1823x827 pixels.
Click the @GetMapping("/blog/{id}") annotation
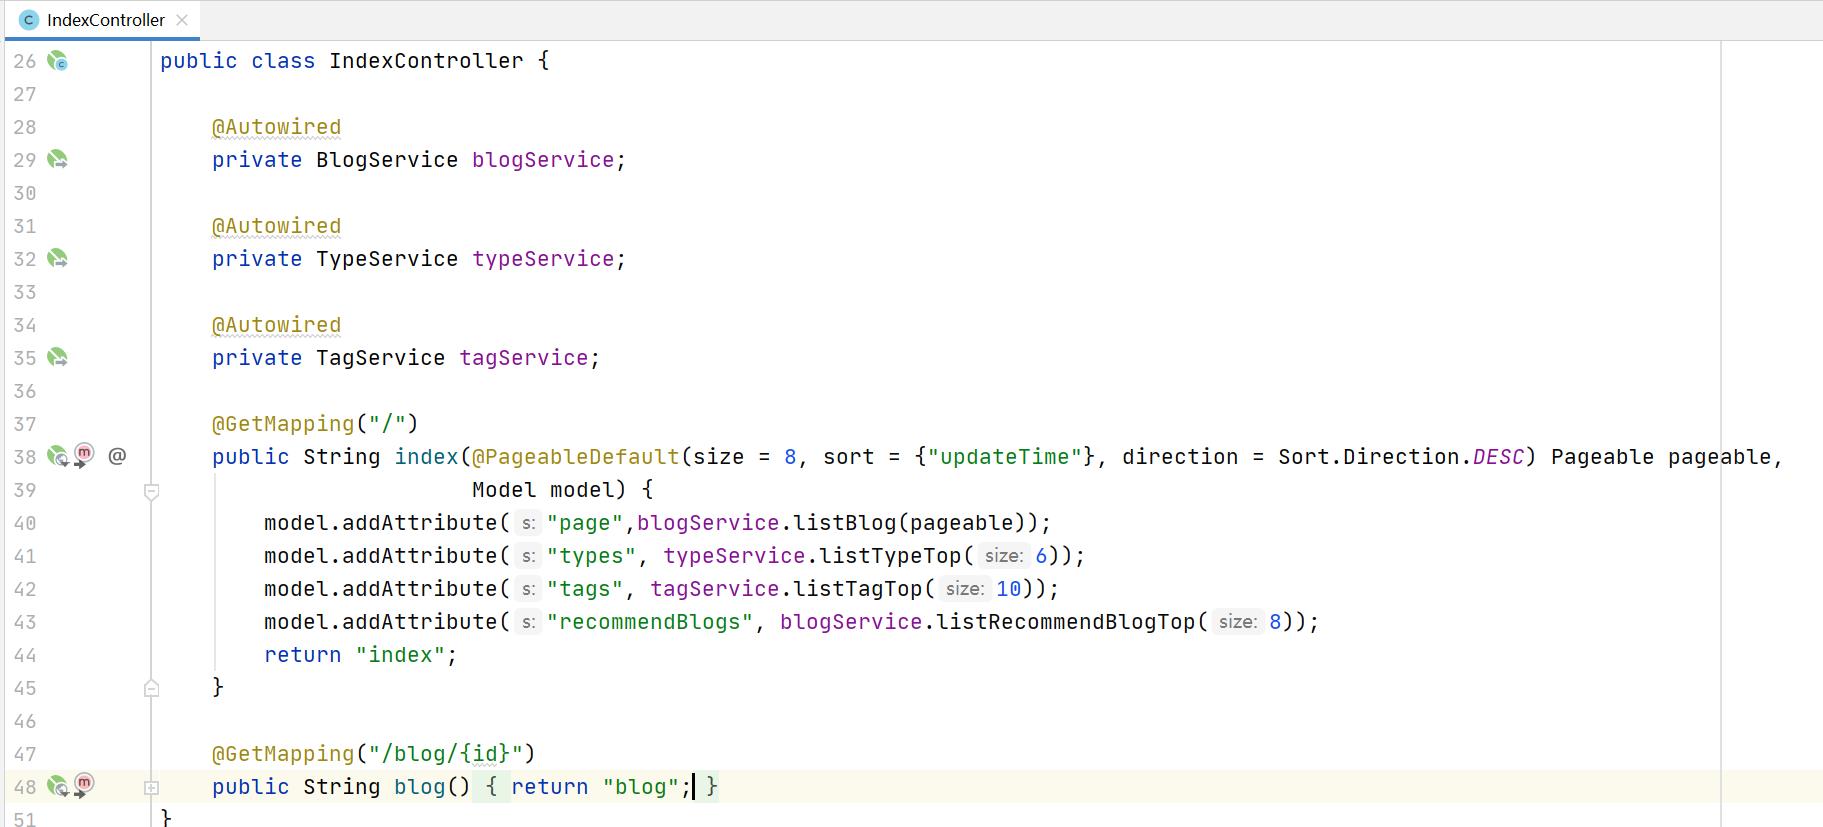click(x=374, y=754)
